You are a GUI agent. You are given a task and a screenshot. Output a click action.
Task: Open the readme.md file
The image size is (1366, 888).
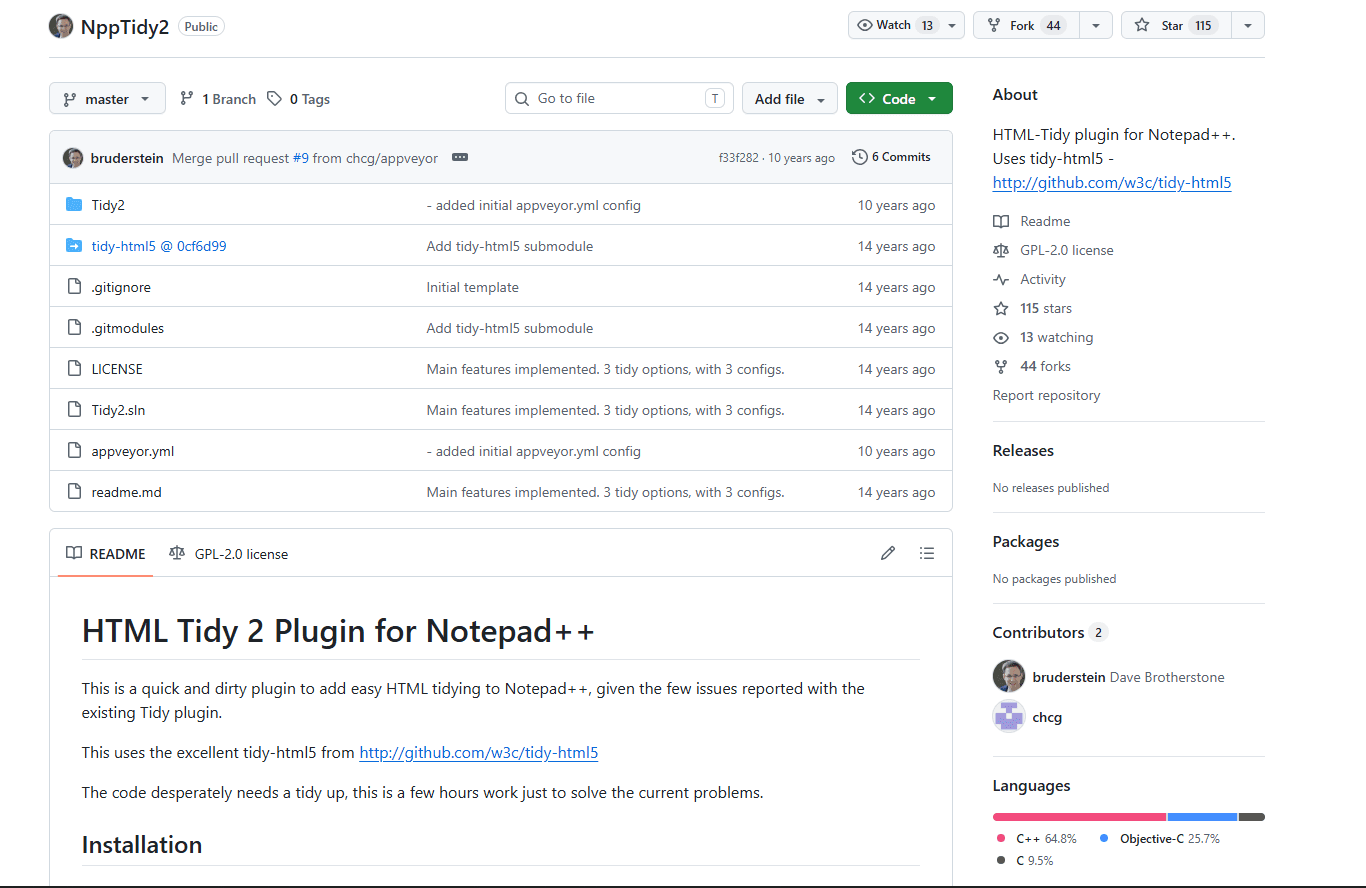coord(126,492)
